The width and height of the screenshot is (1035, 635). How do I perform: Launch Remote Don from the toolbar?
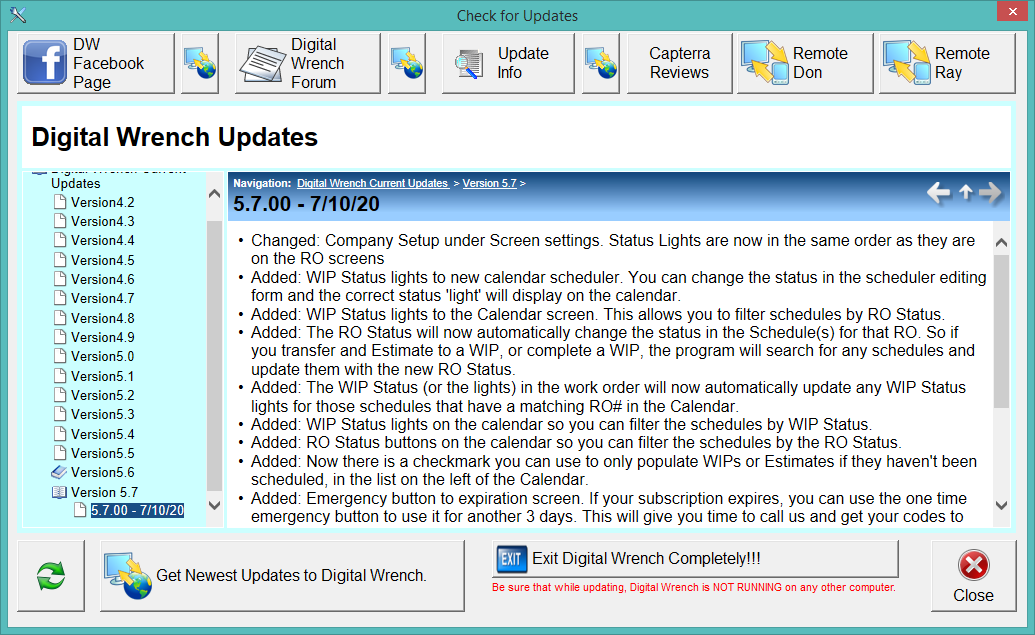pos(802,62)
